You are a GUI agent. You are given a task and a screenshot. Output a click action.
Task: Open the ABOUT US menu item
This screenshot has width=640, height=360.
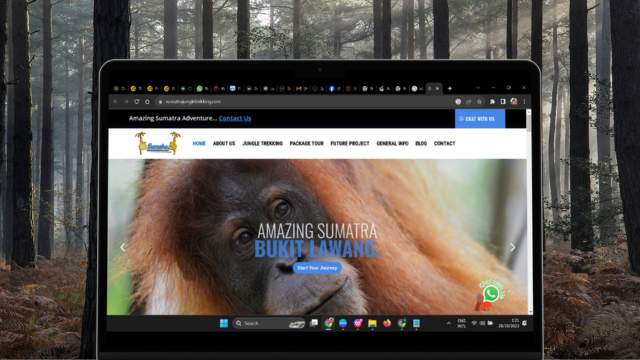(224, 143)
